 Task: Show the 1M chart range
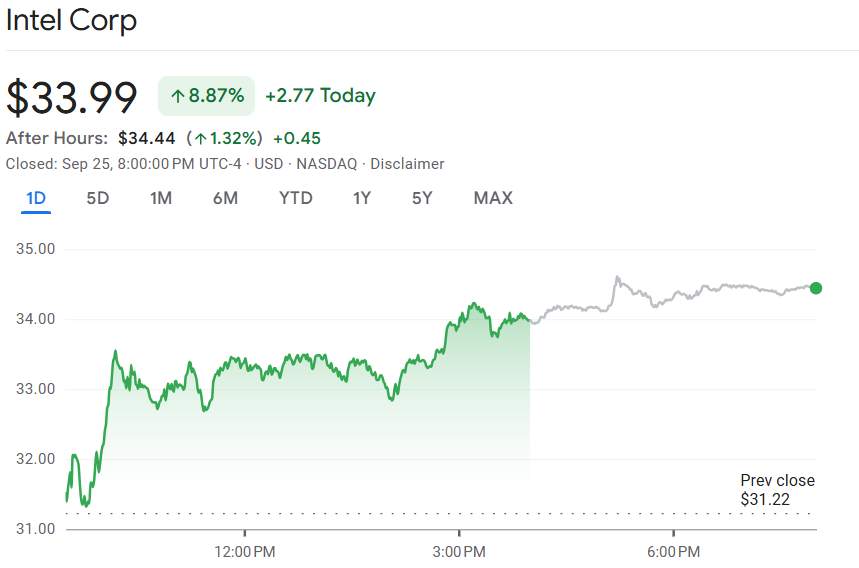coord(161,198)
